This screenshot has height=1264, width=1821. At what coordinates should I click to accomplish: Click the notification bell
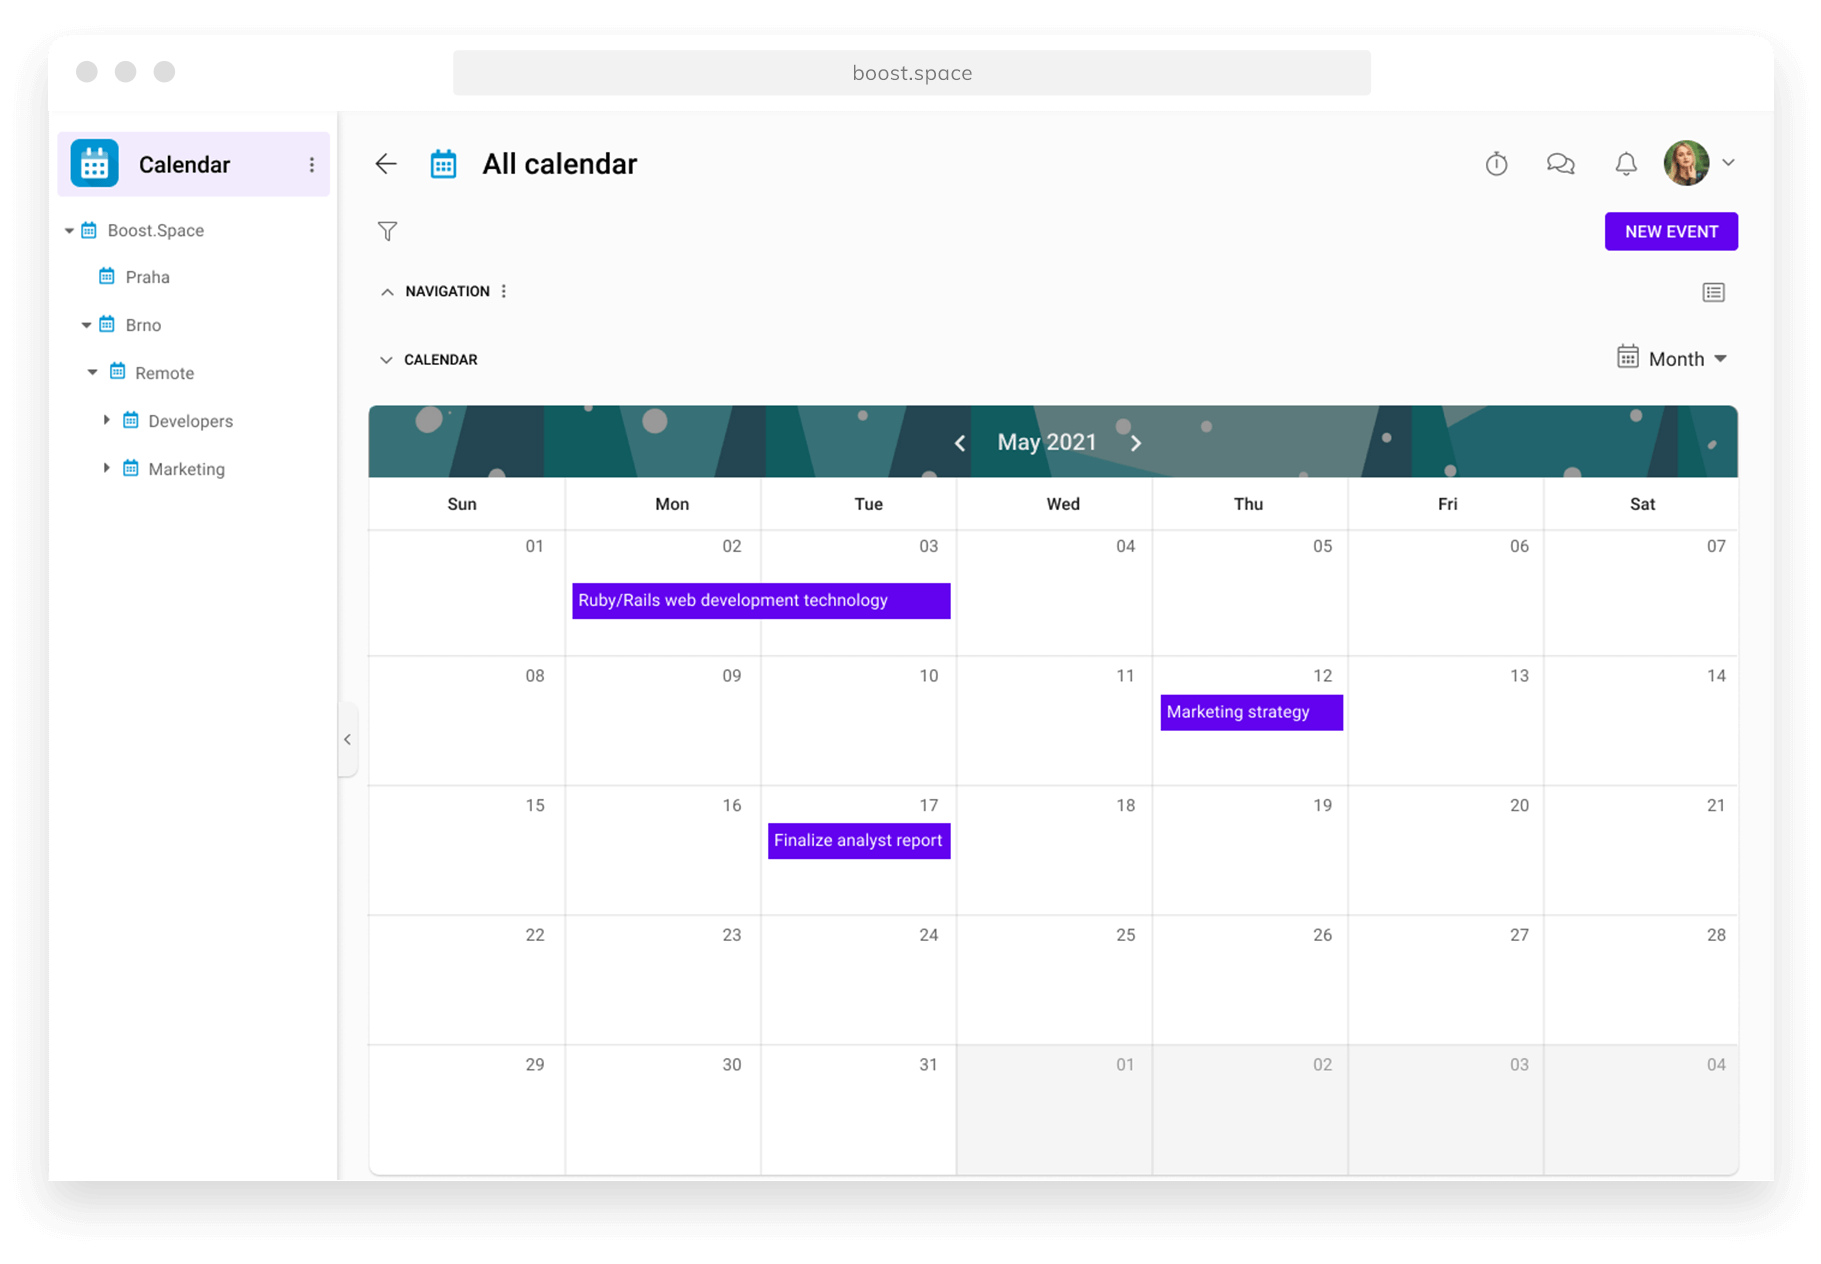click(x=1625, y=163)
